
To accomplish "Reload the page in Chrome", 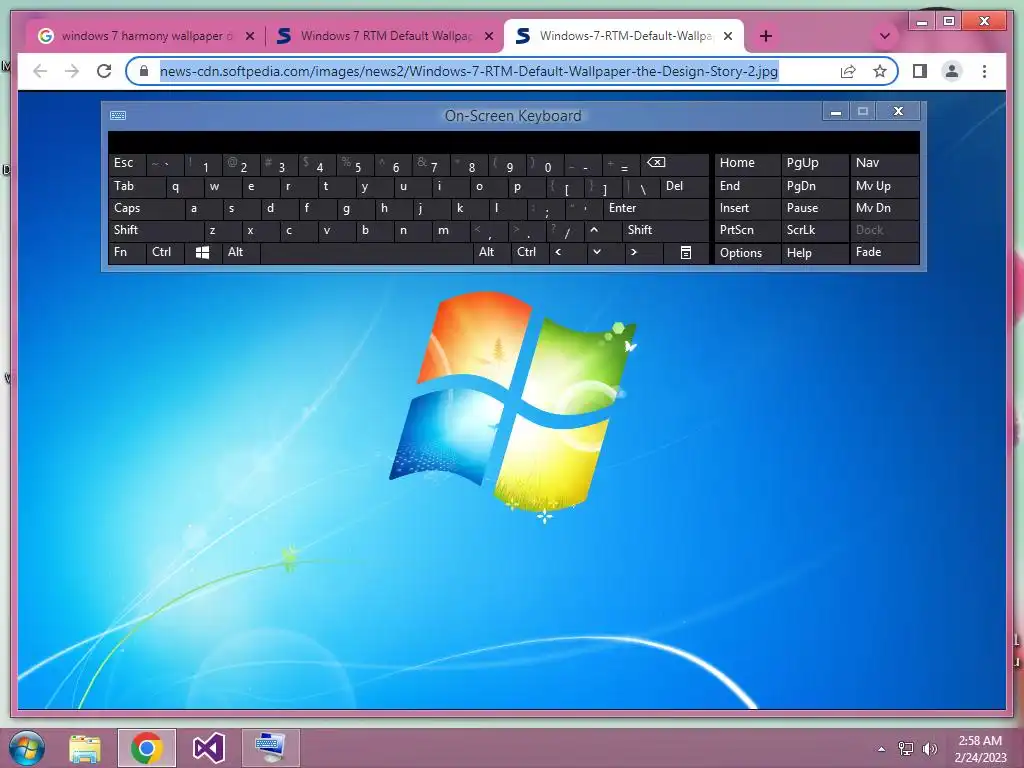I will tap(104, 71).
